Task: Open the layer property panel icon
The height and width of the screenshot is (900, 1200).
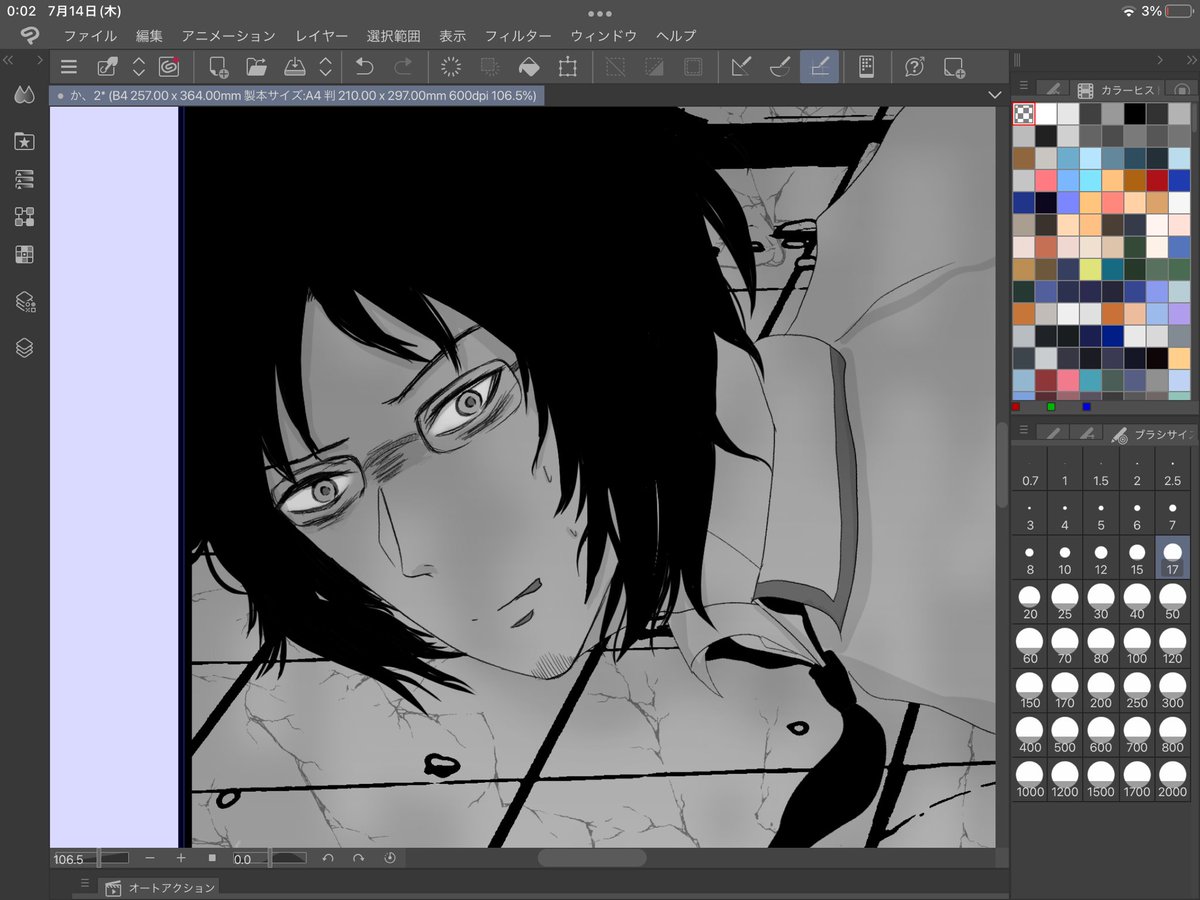Action: click(25, 301)
